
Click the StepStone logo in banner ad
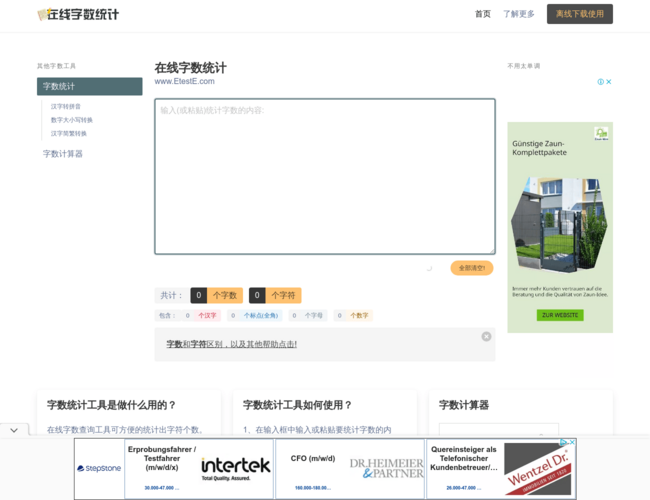100,468
